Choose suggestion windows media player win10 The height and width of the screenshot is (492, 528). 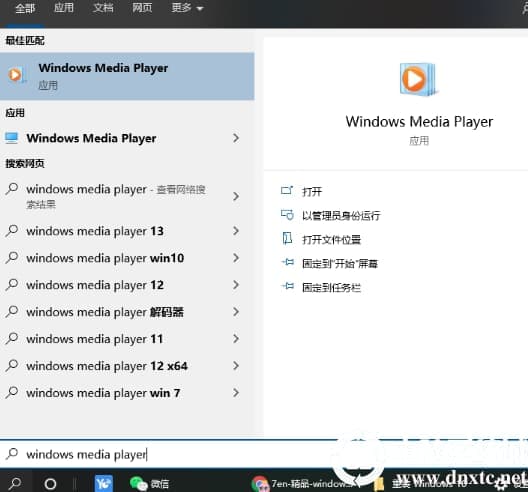pyautogui.click(x=105, y=258)
